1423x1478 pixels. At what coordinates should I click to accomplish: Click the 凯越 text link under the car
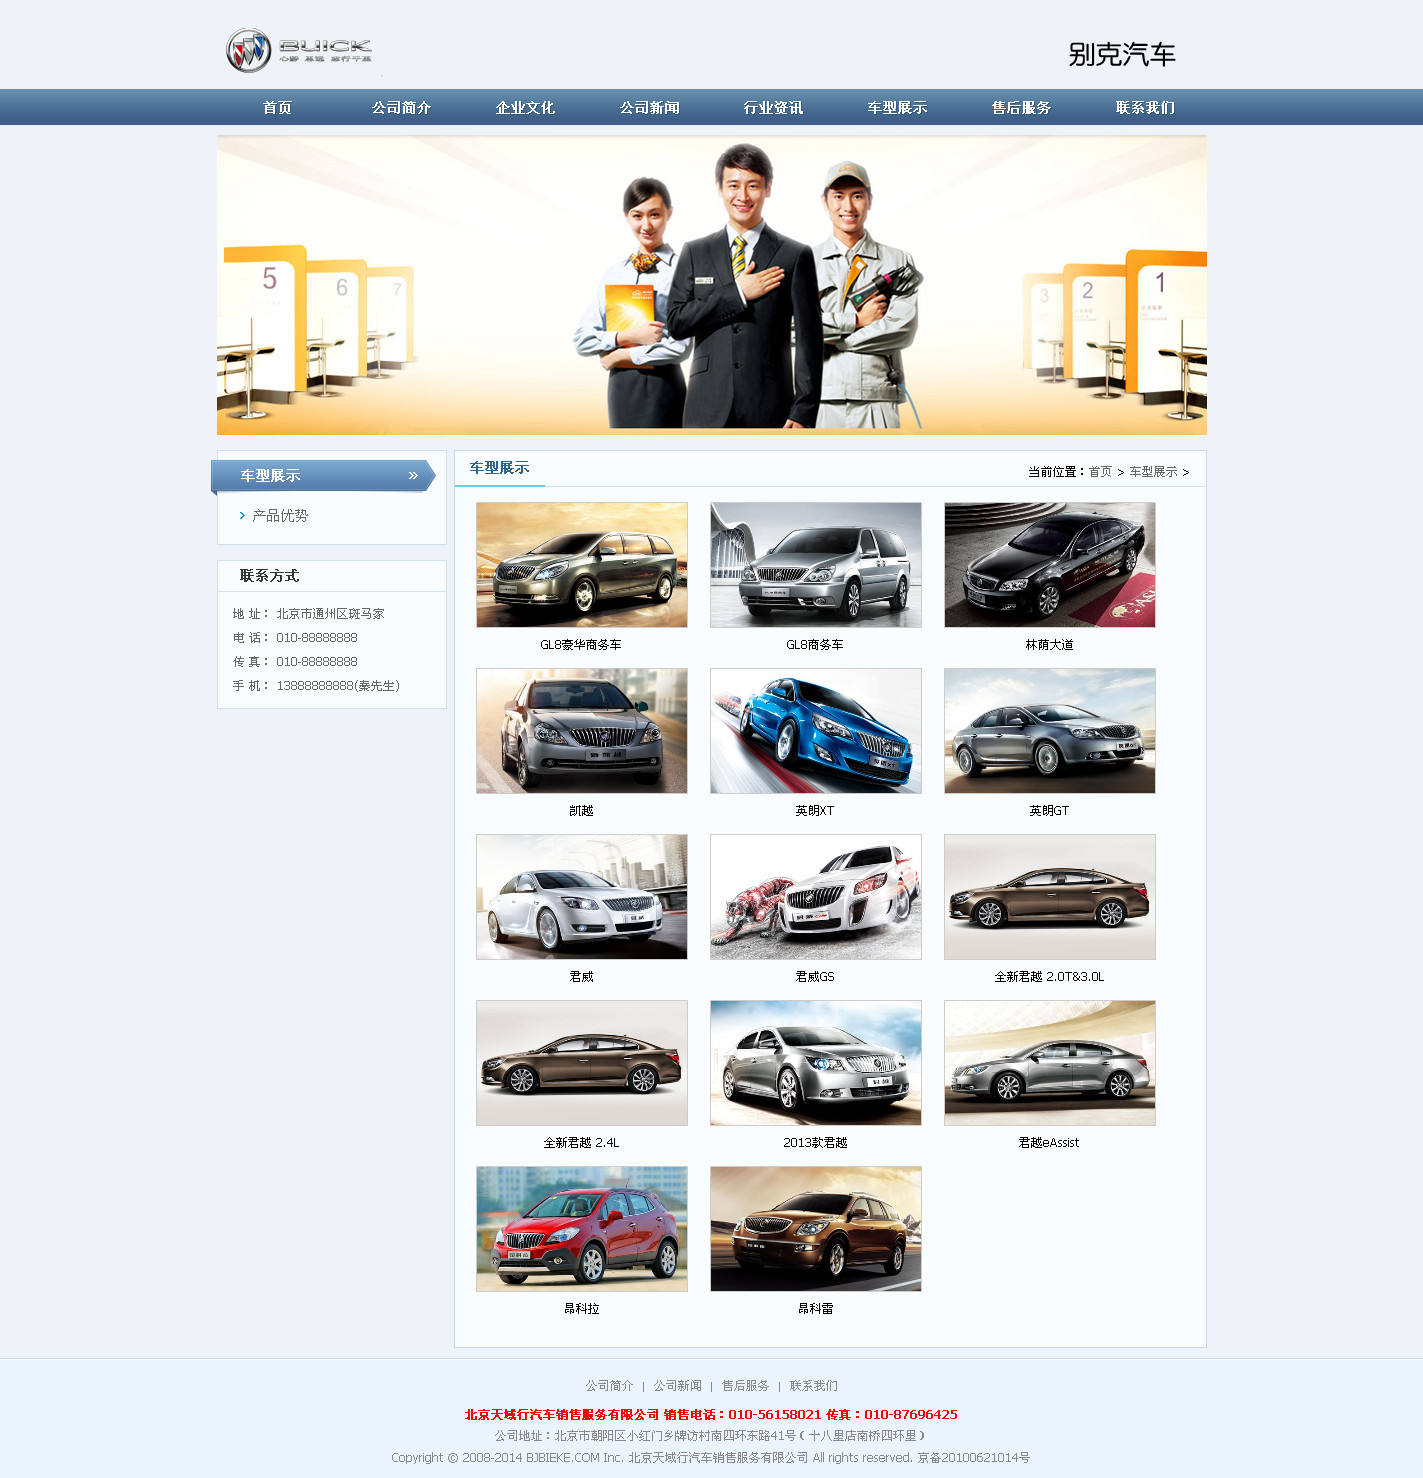[x=581, y=811]
